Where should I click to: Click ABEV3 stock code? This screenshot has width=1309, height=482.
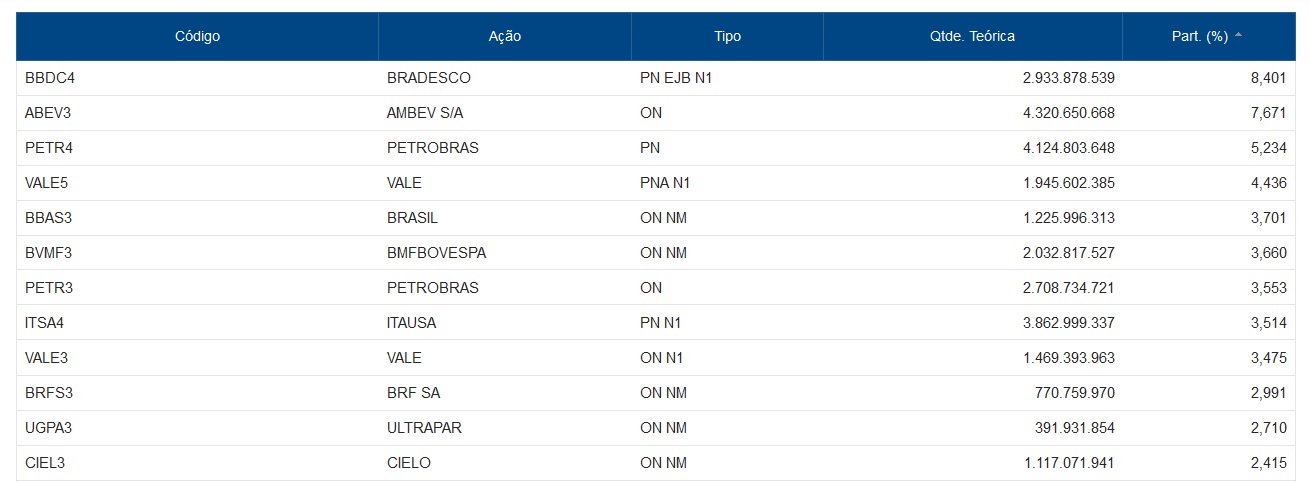[x=48, y=113]
